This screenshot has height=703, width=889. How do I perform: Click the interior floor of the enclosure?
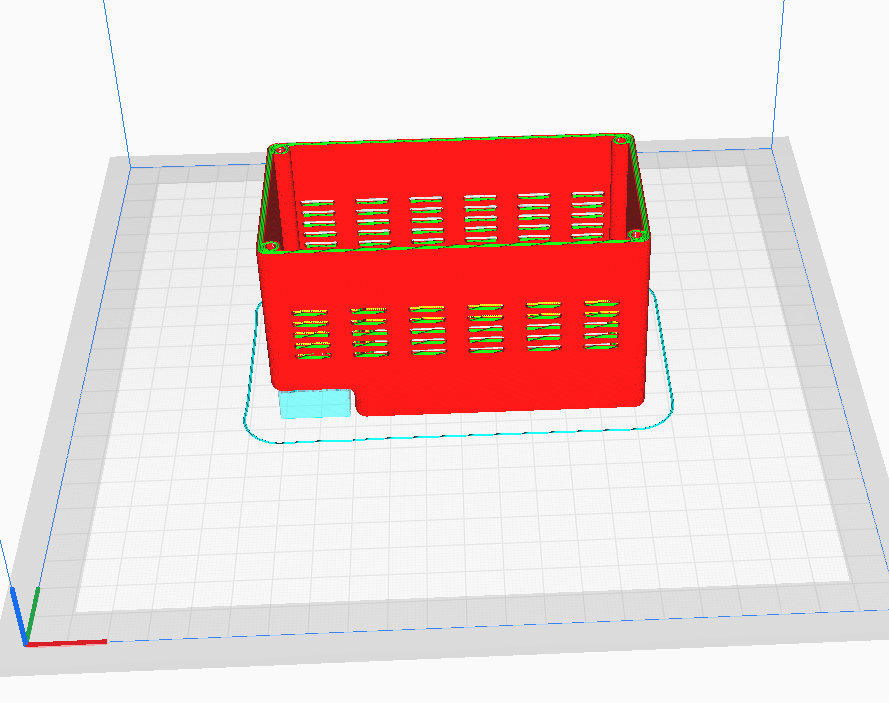pos(450,250)
